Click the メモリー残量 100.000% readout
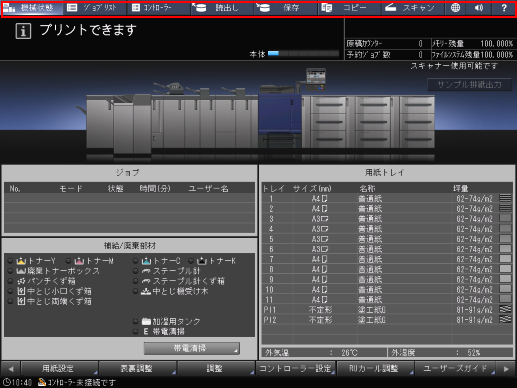This screenshot has height=388, width=517. click(x=473, y=44)
